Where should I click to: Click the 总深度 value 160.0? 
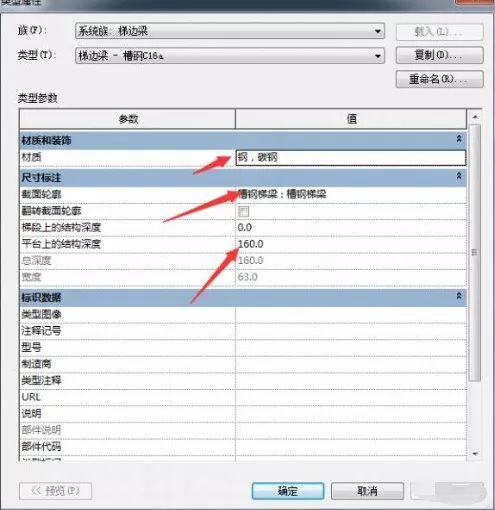(251, 260)
